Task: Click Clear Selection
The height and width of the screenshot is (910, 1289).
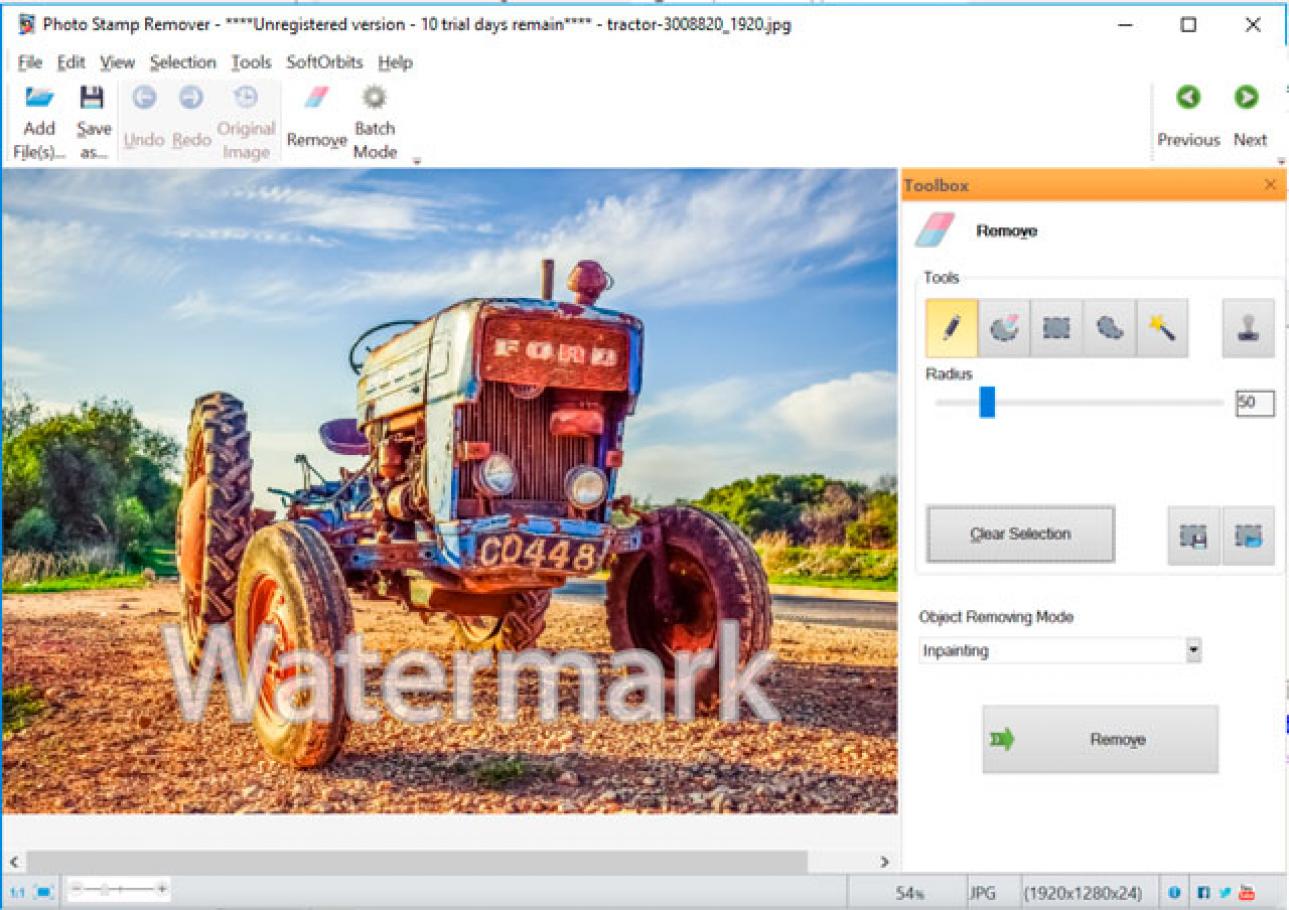Action: coord(1019,534)
